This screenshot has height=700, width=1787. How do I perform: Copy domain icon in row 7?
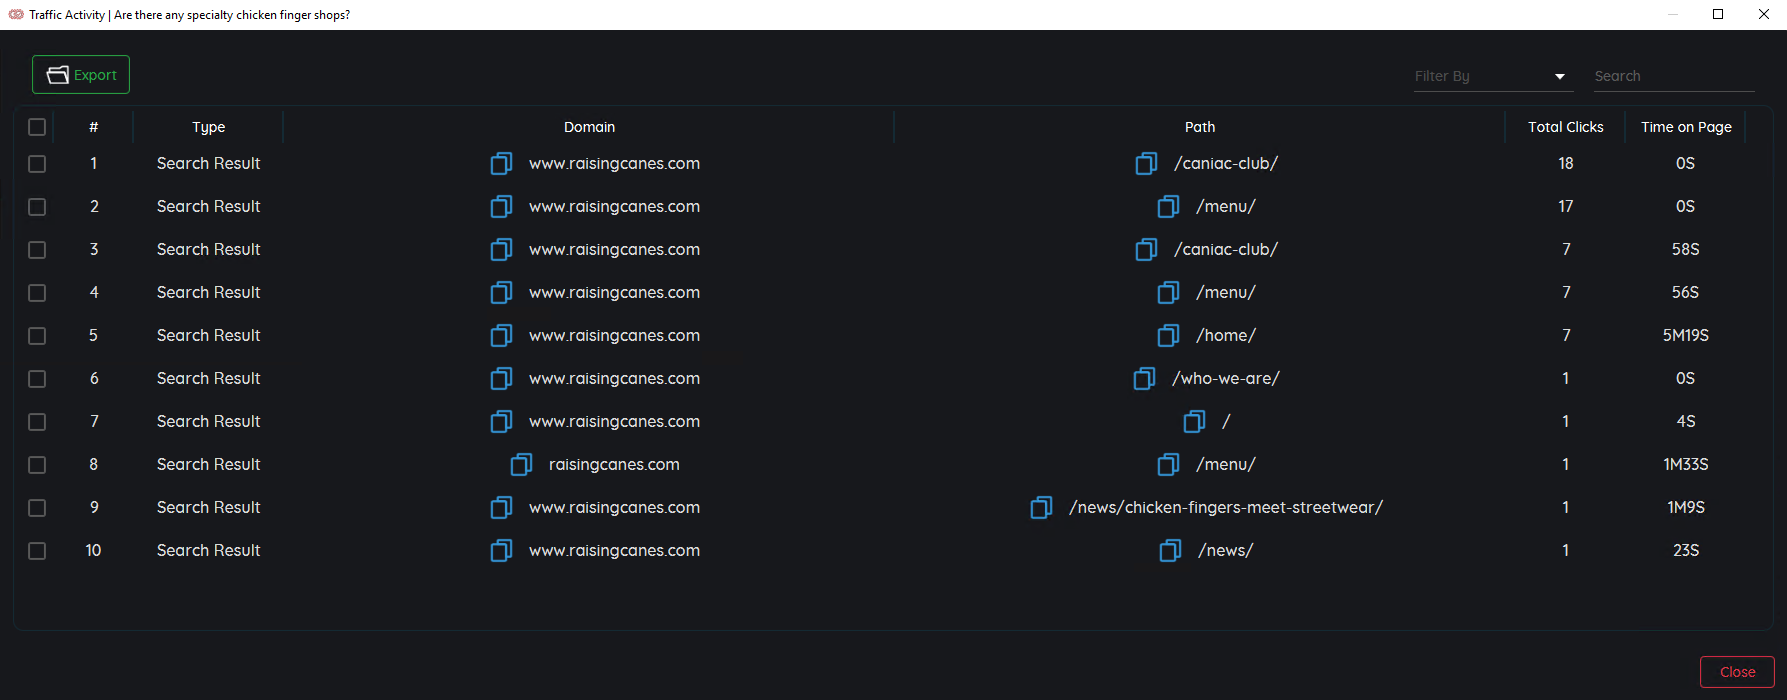point(501,421)
